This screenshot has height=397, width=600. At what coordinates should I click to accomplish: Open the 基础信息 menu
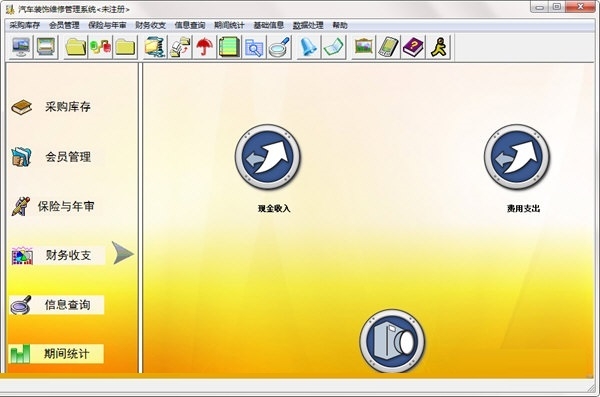point(269,25)
